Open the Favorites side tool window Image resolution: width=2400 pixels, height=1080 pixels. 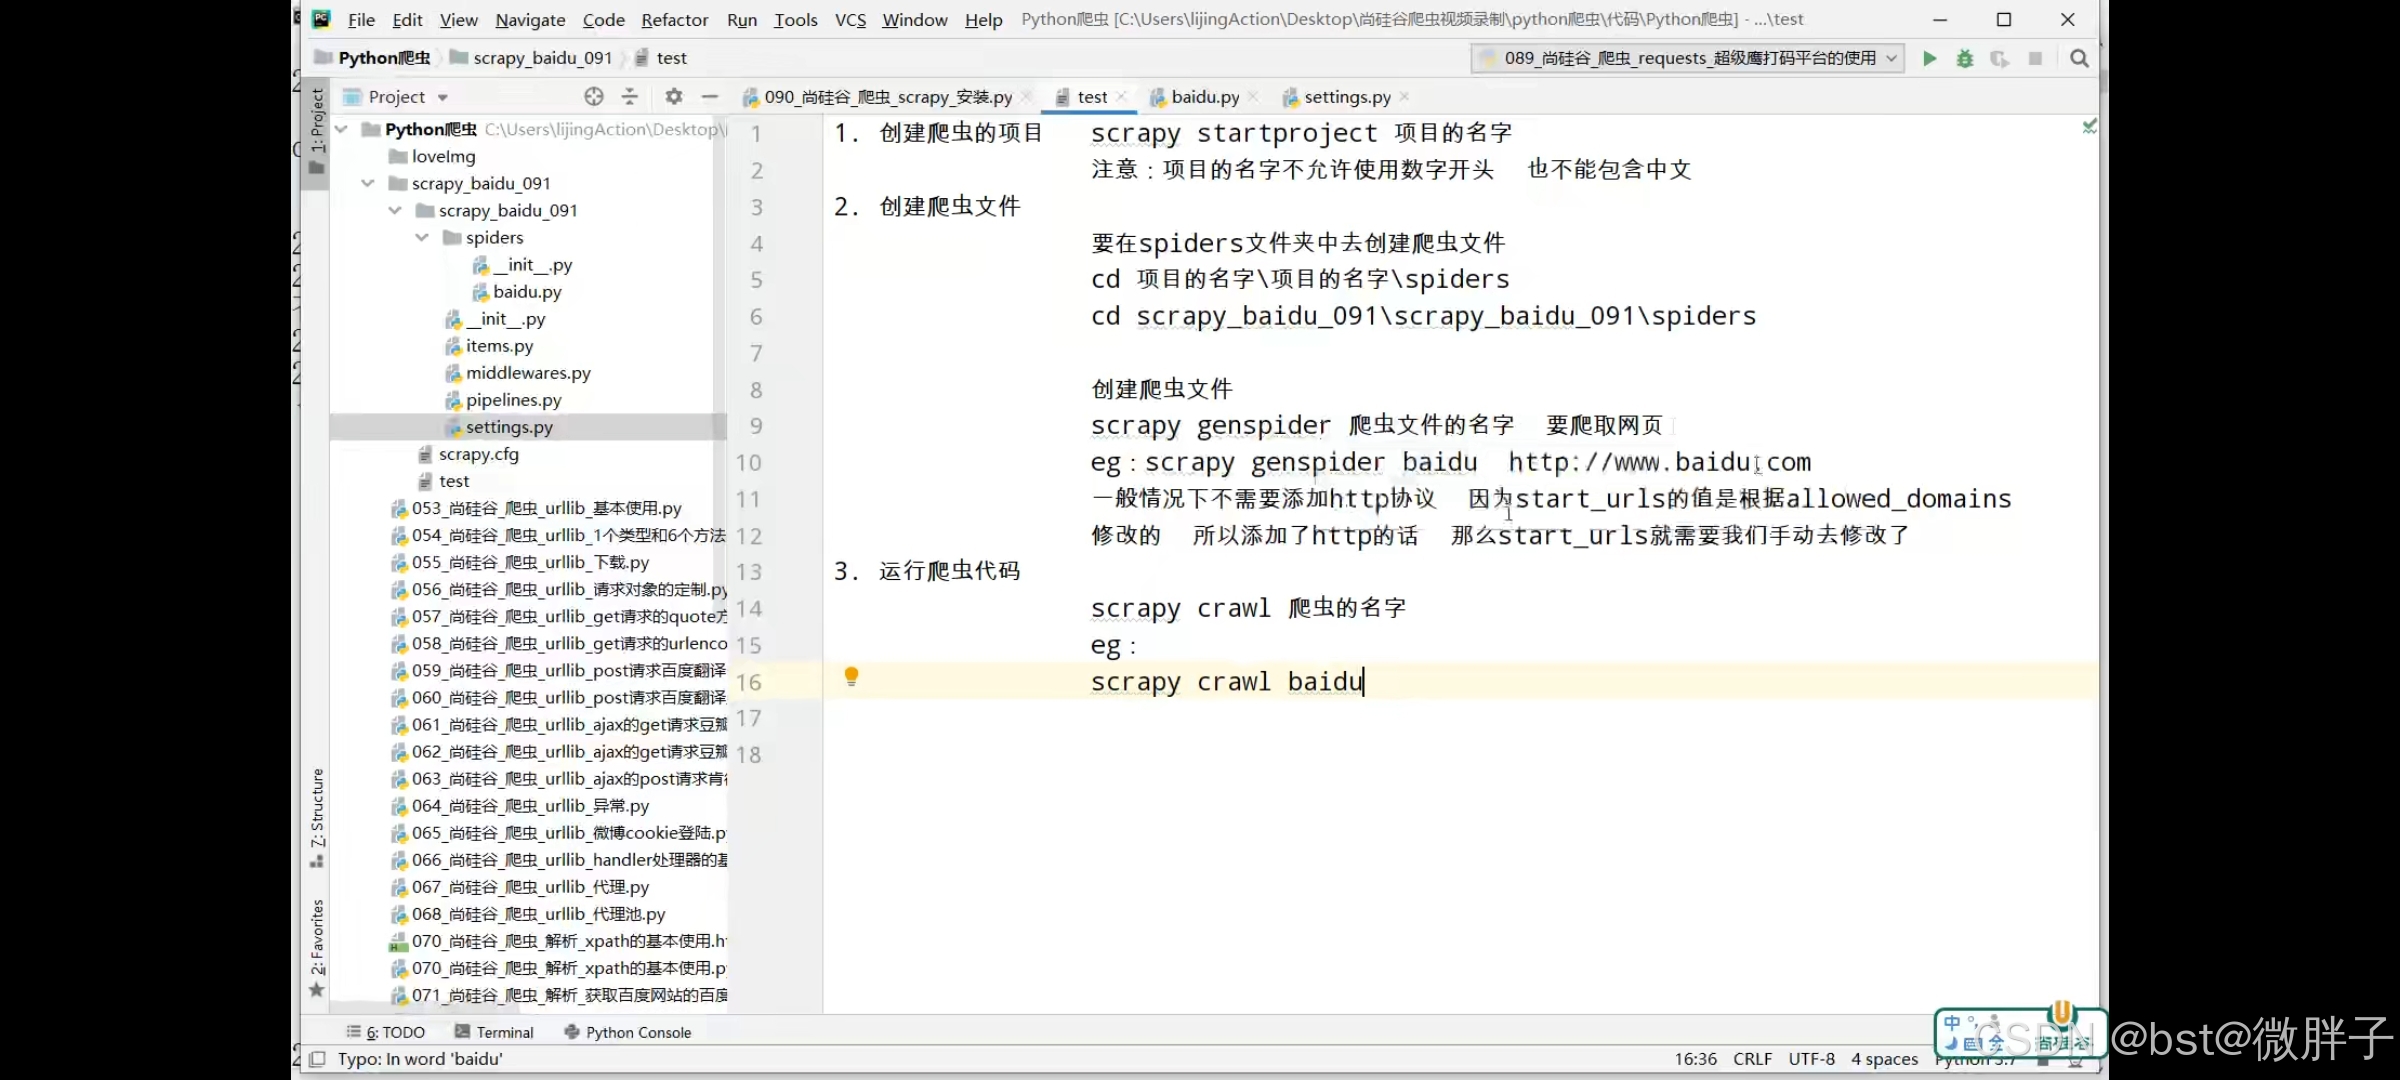coord(316,947)
